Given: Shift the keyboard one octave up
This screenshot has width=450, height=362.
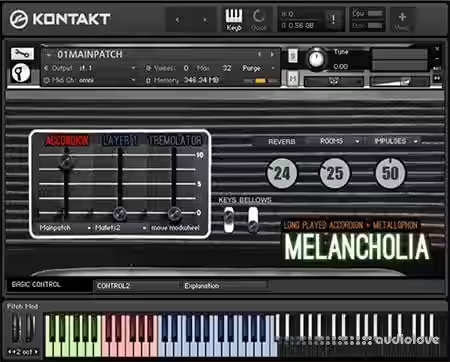Looking at the screenshot, I should click(36, 352).
